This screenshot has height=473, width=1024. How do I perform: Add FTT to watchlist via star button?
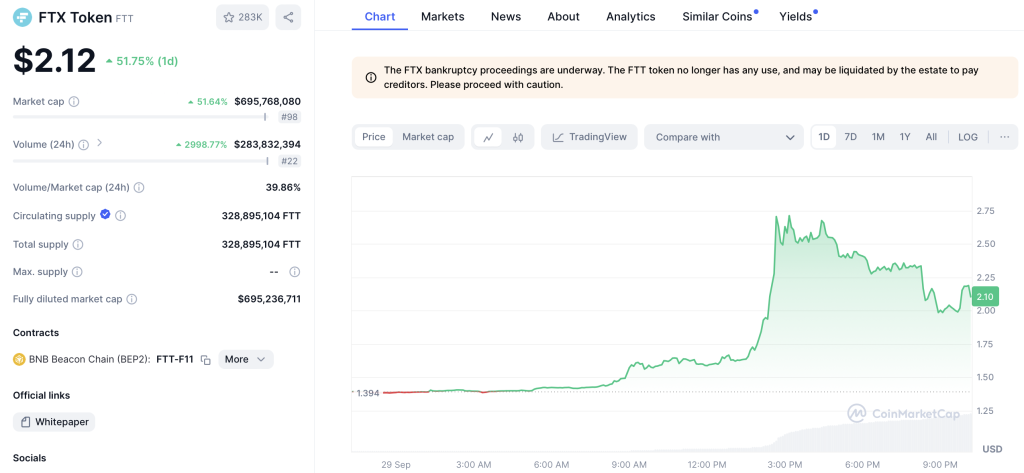242,18
